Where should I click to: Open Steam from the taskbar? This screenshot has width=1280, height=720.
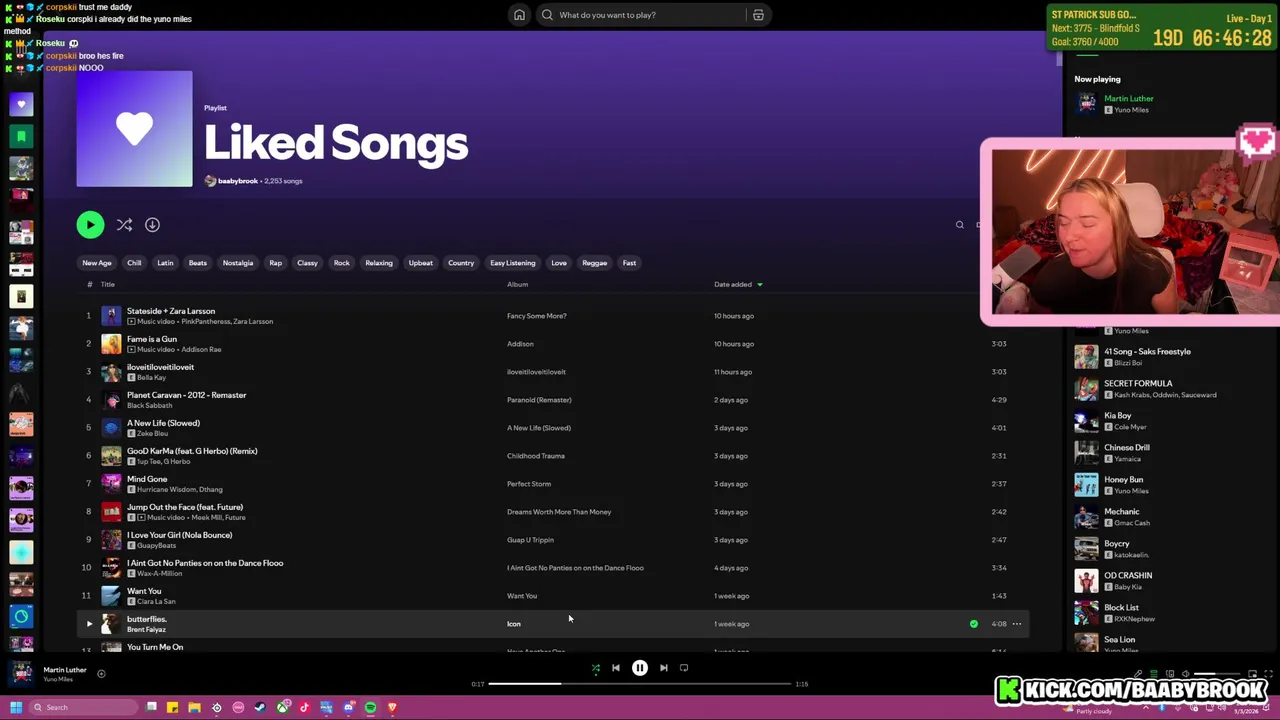click(260, 708)
